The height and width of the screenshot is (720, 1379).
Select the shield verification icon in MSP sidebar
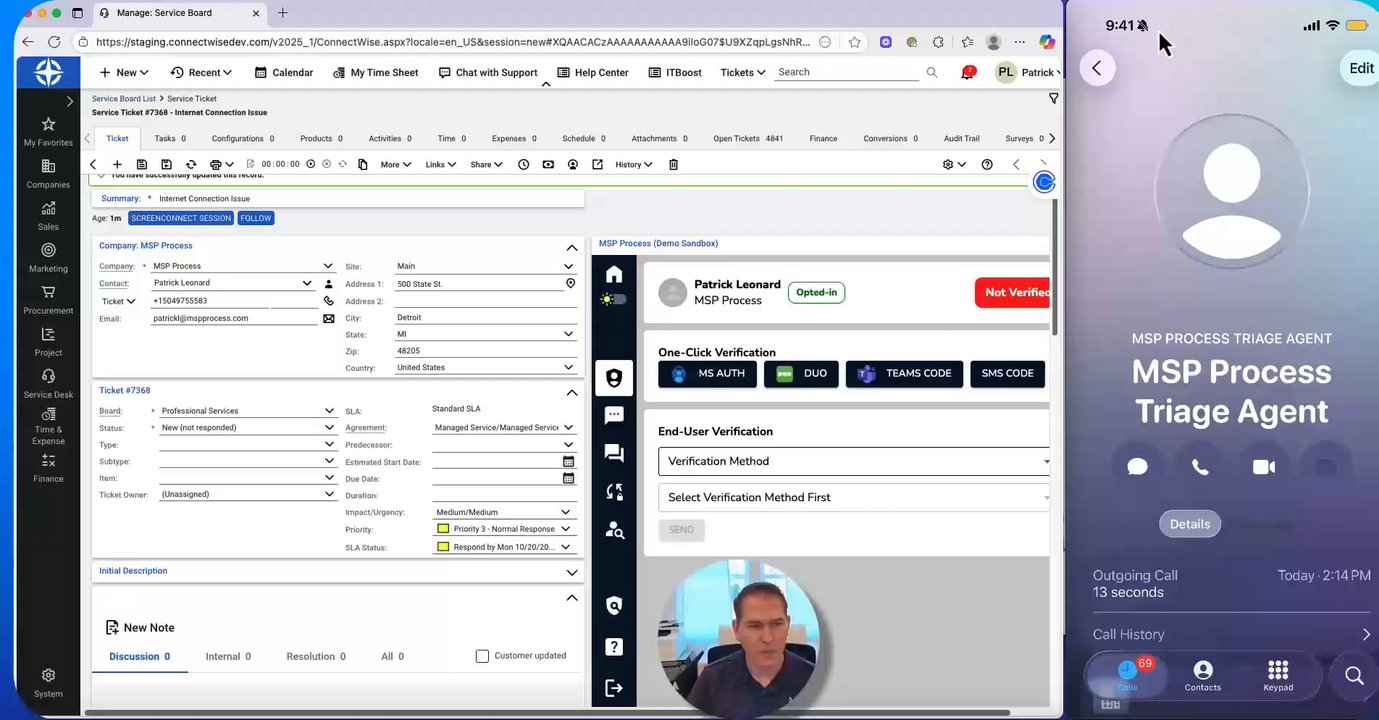coord(614,377)
